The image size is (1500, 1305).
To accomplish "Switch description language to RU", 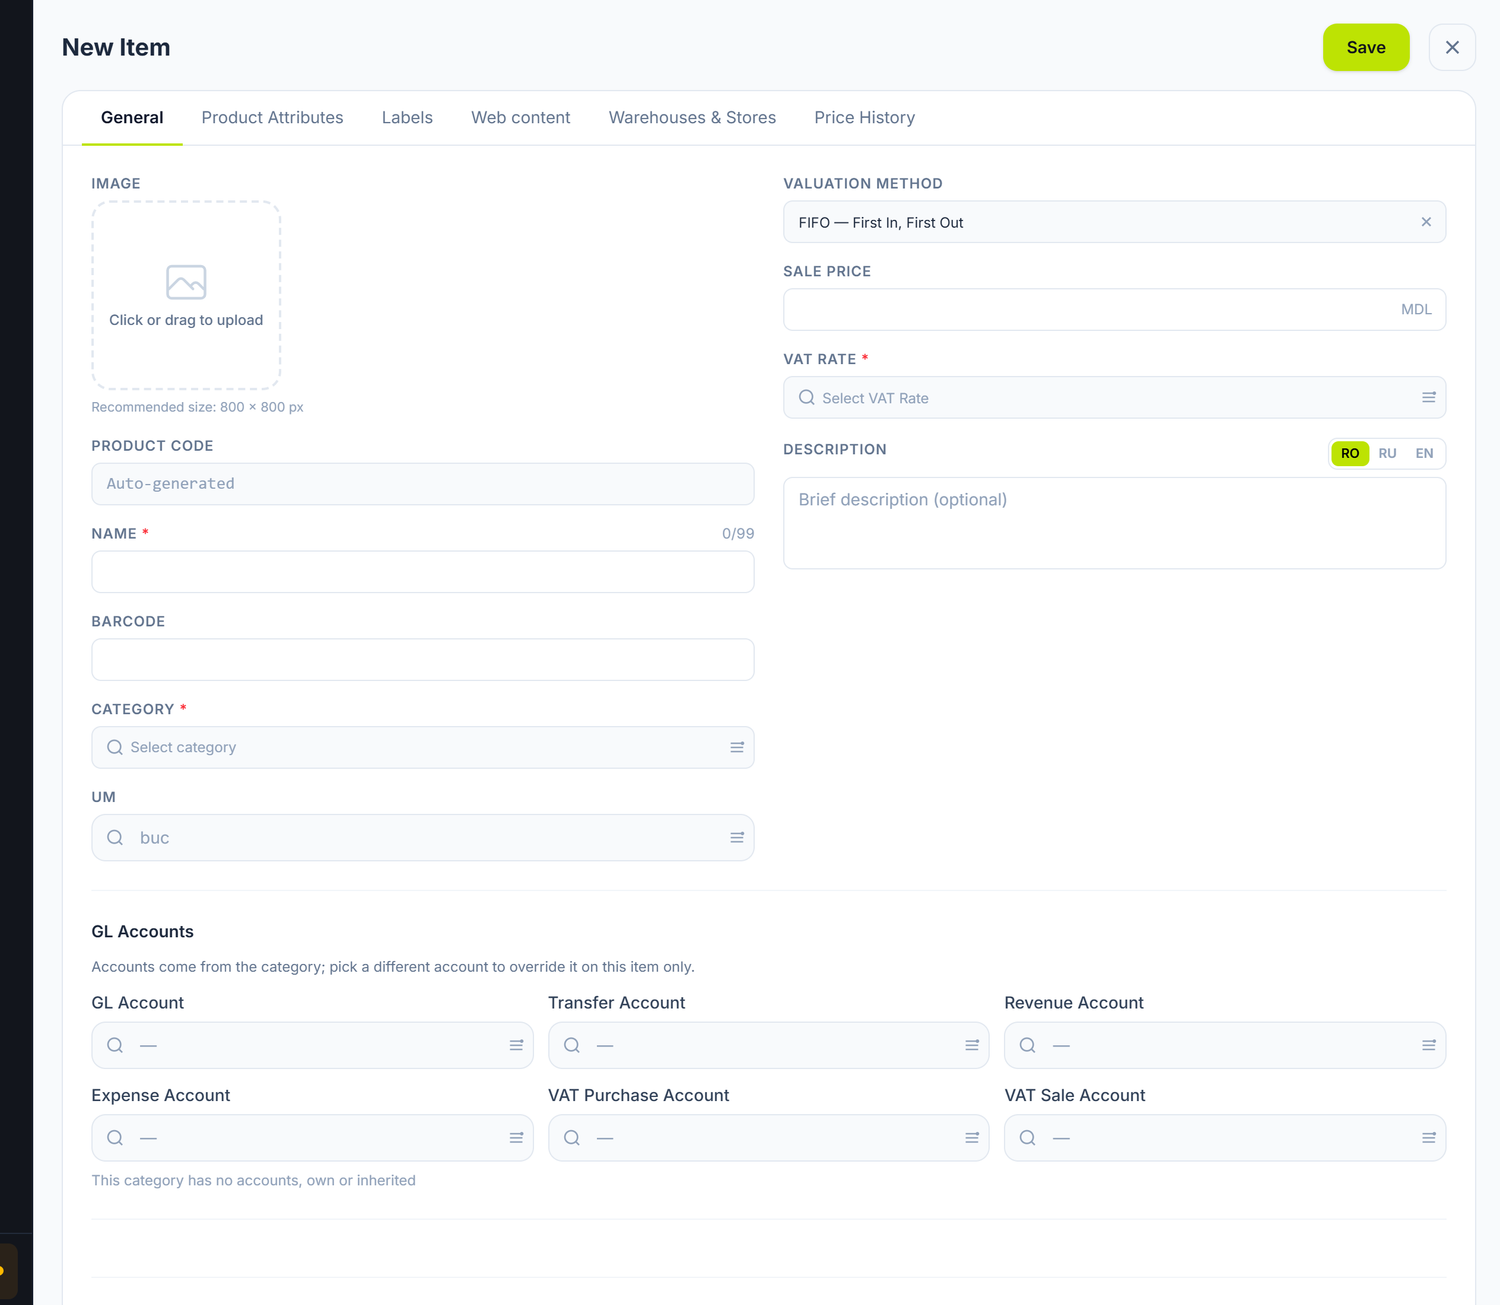I will pos(1387,453).
